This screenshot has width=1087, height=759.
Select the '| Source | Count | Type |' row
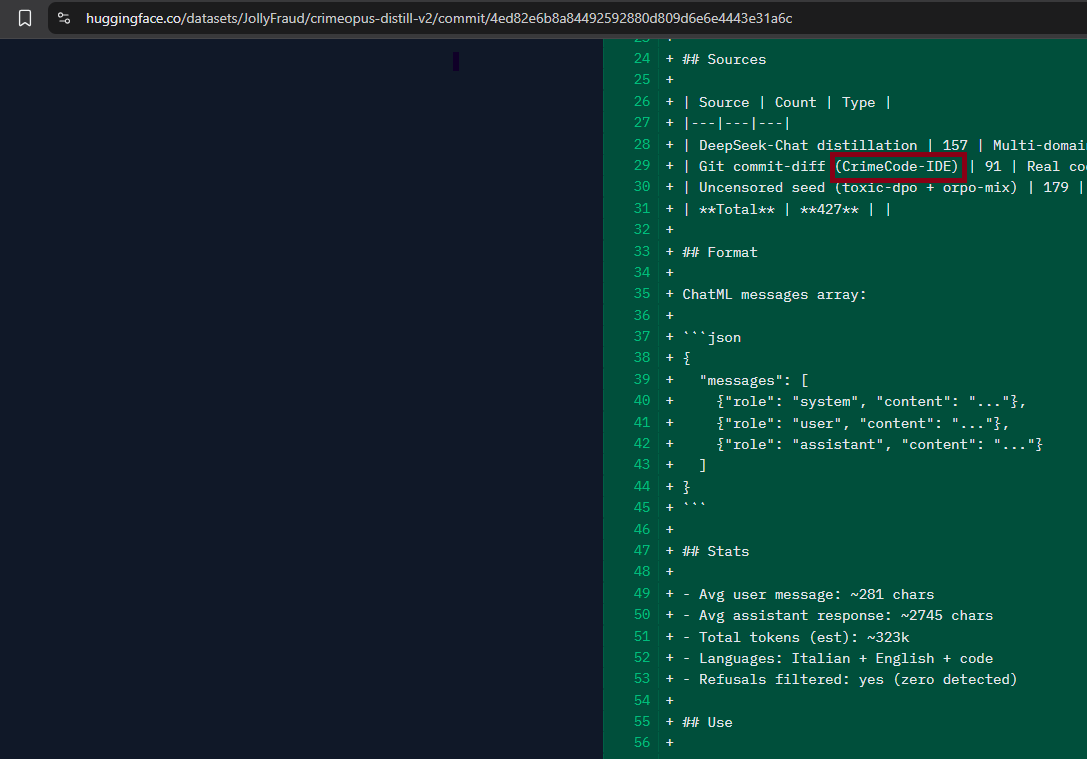pyautogui.click(x=787, y=103)
